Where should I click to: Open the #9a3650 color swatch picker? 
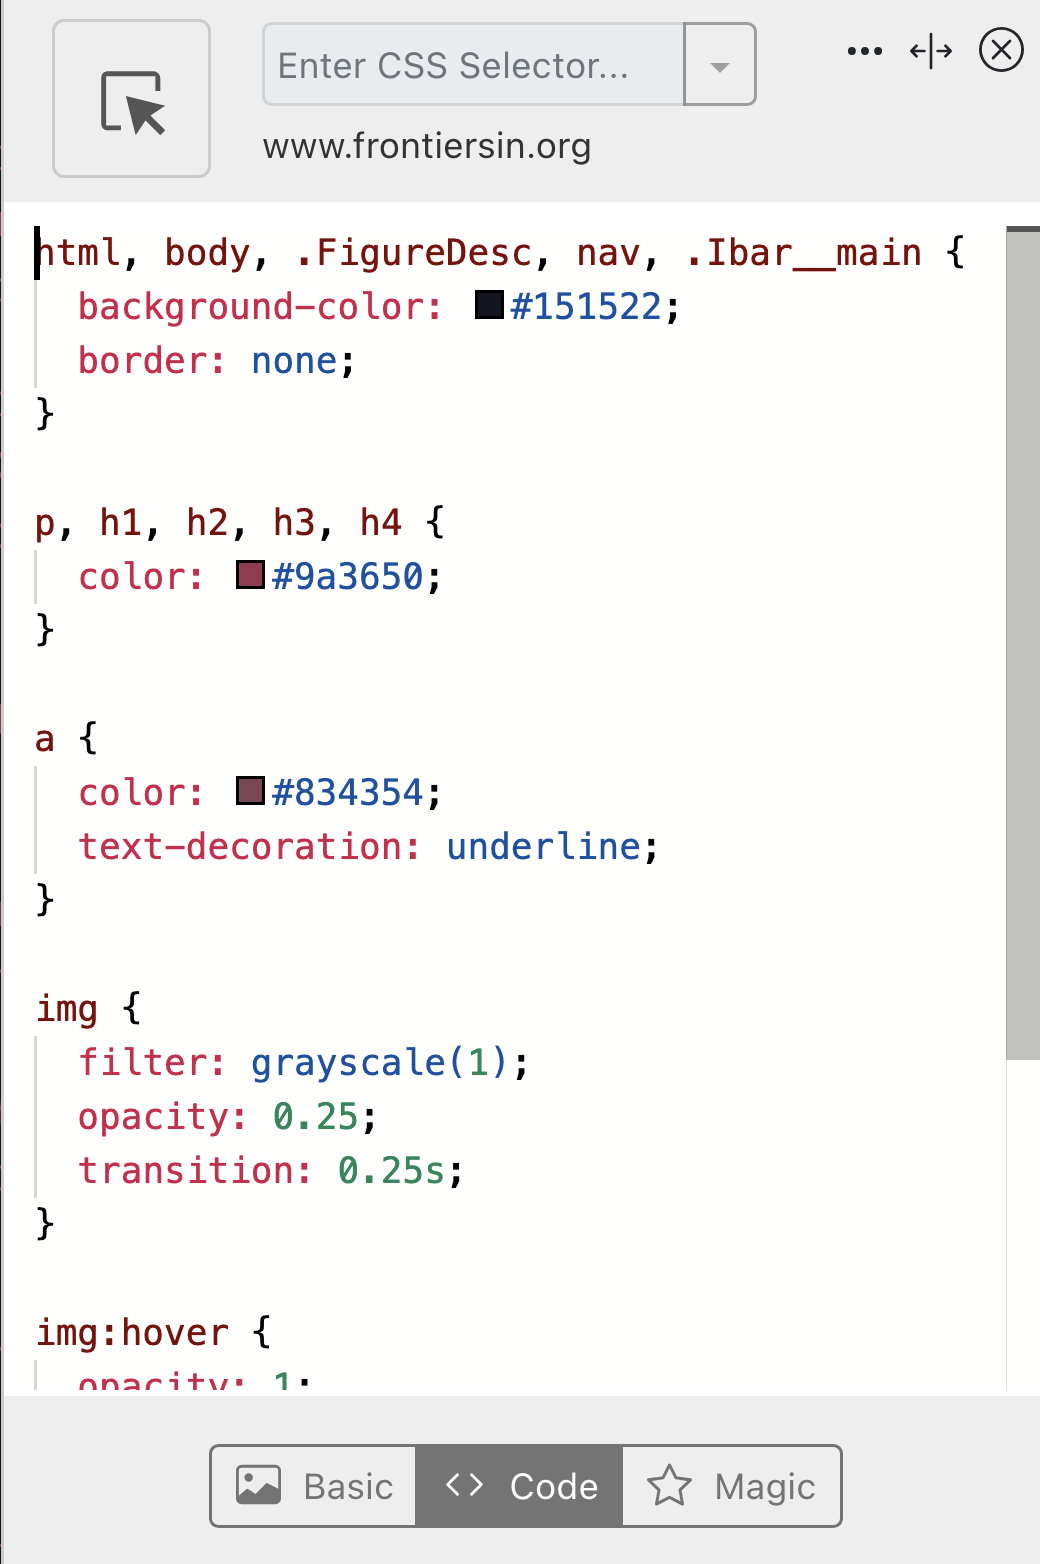[250, 575]
